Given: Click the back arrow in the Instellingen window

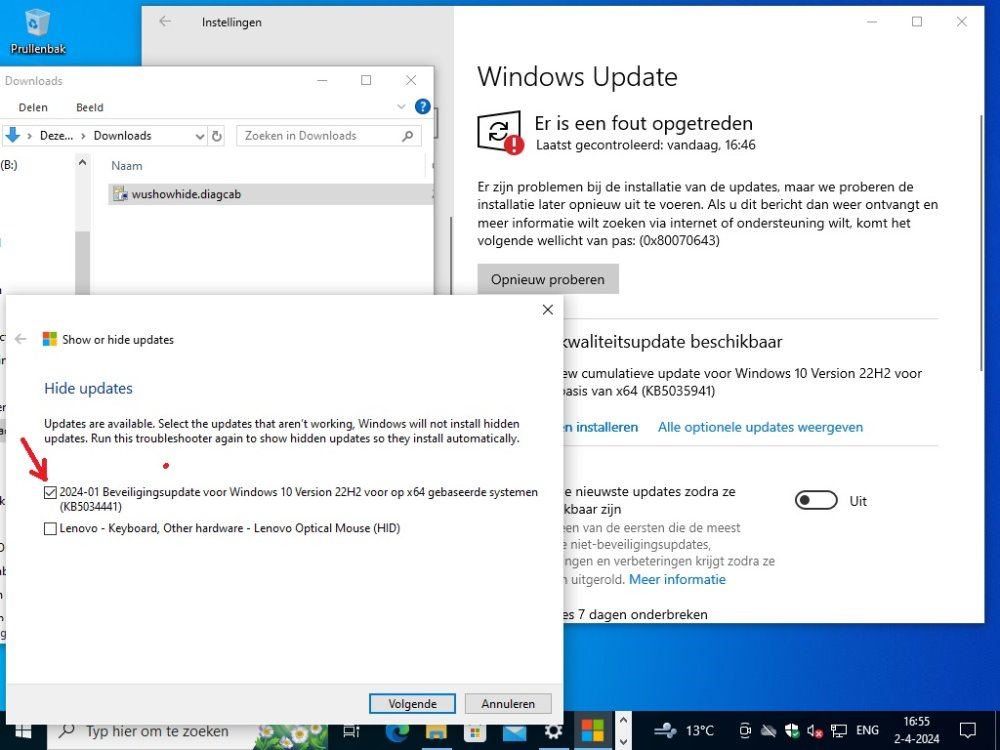Looking at the screenshot, I should pos(165,21).
